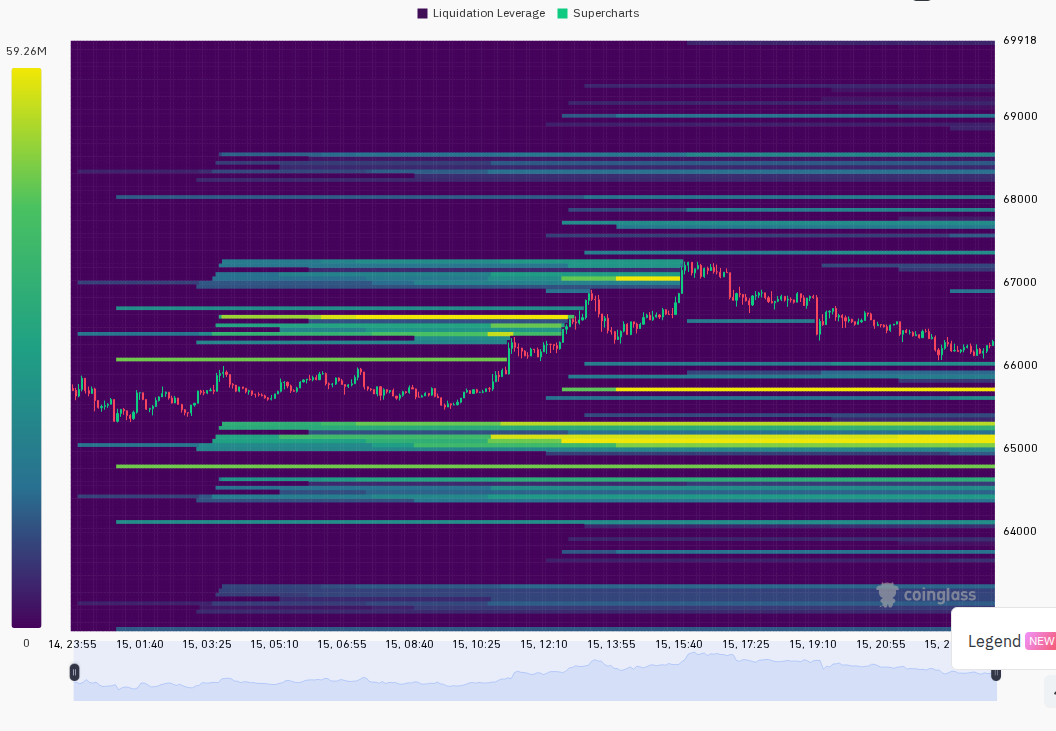Click the zoom slider overview area
Screen dimensions: 1056x731
point(535,676)
